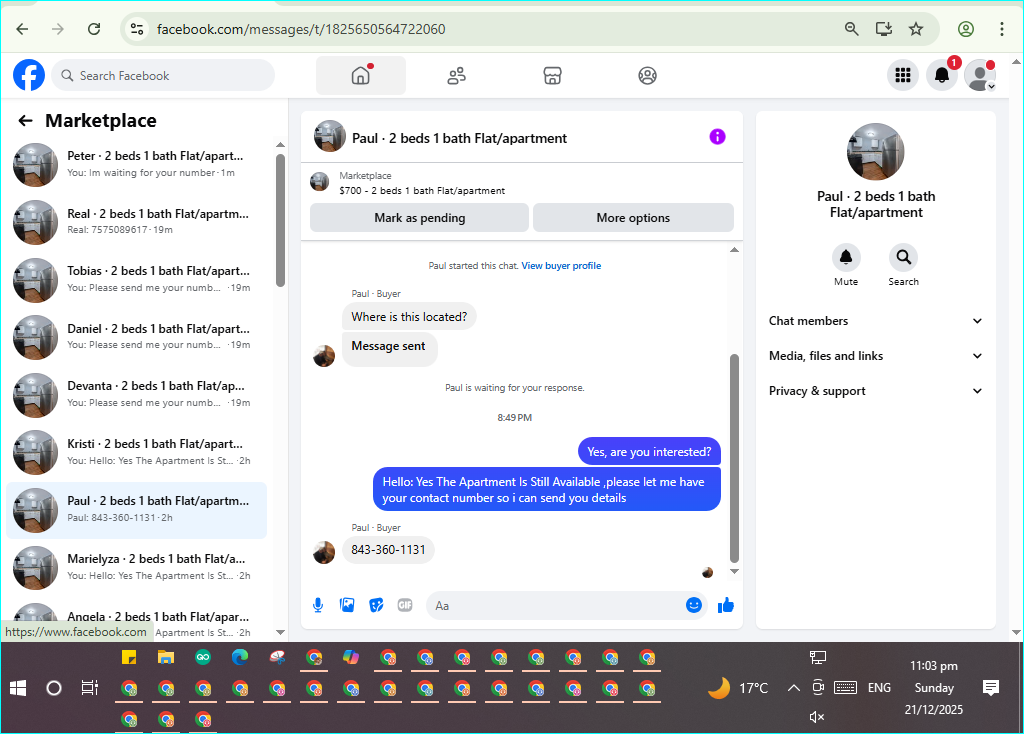Open the Devanta conversation

point(136,394)
